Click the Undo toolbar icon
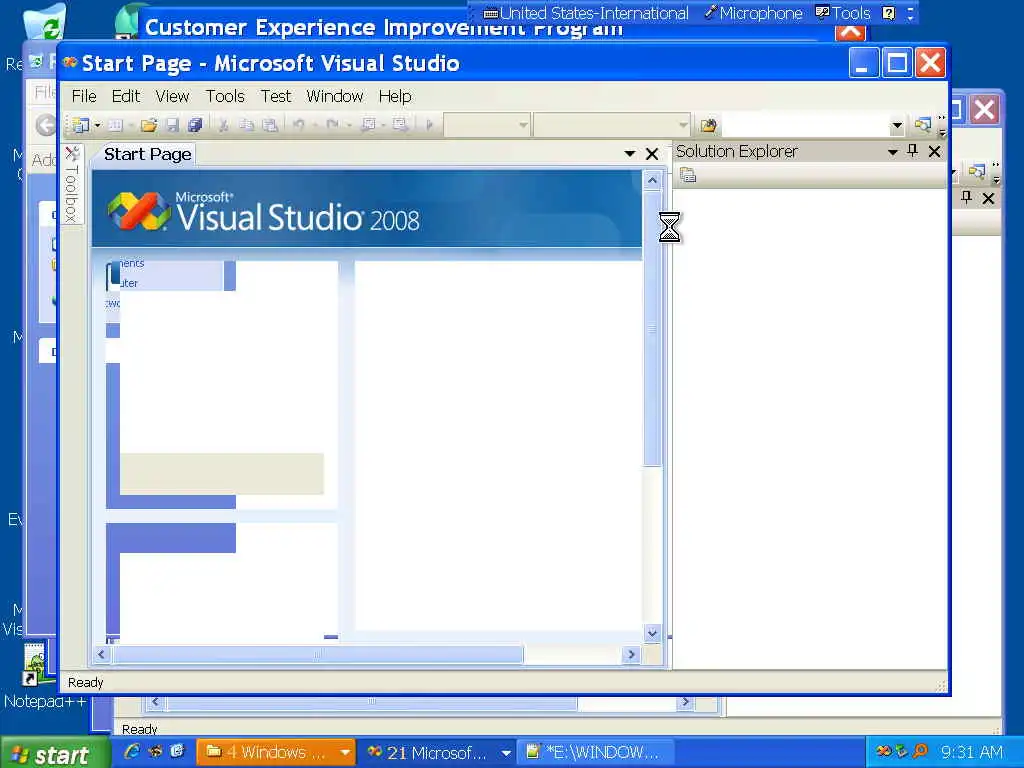This screenshot has width=1024, height=768. coord(298,124)
